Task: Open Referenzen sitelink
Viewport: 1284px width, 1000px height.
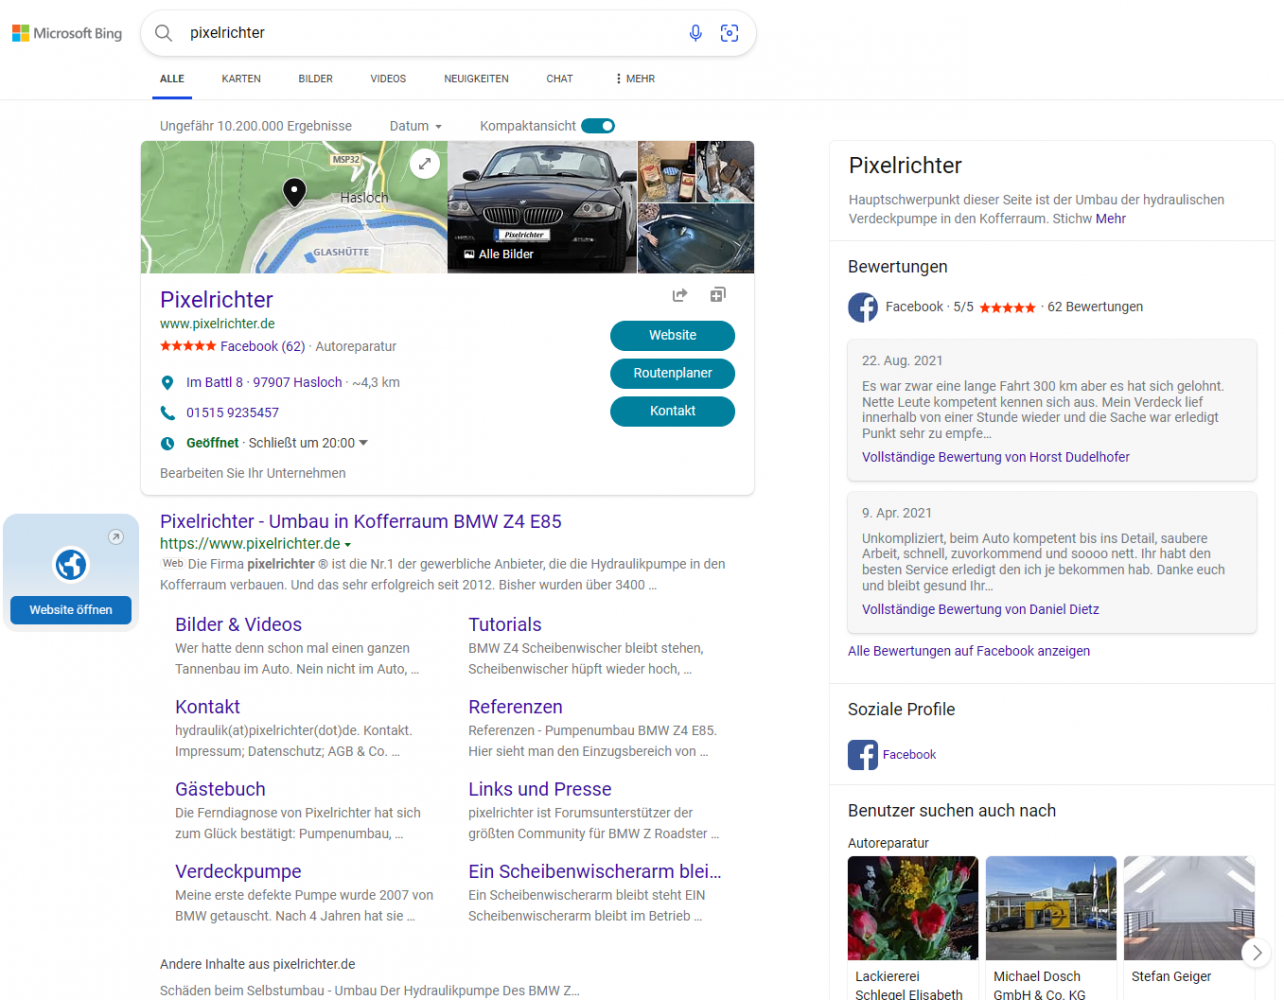Action: coord(515,707)
